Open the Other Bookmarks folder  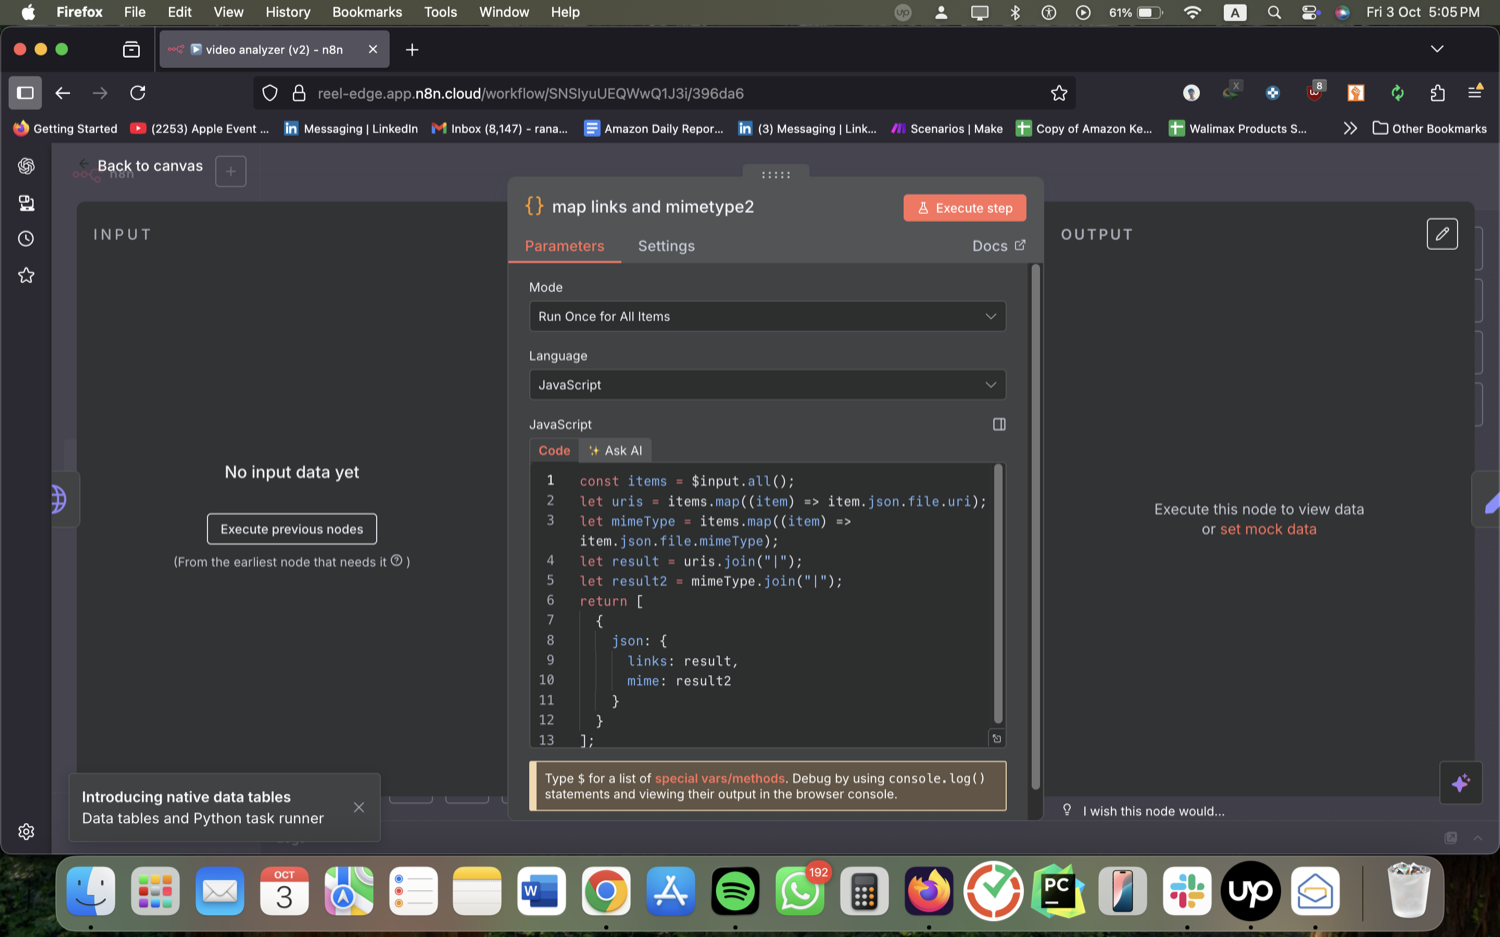[x=1429, y=128]
